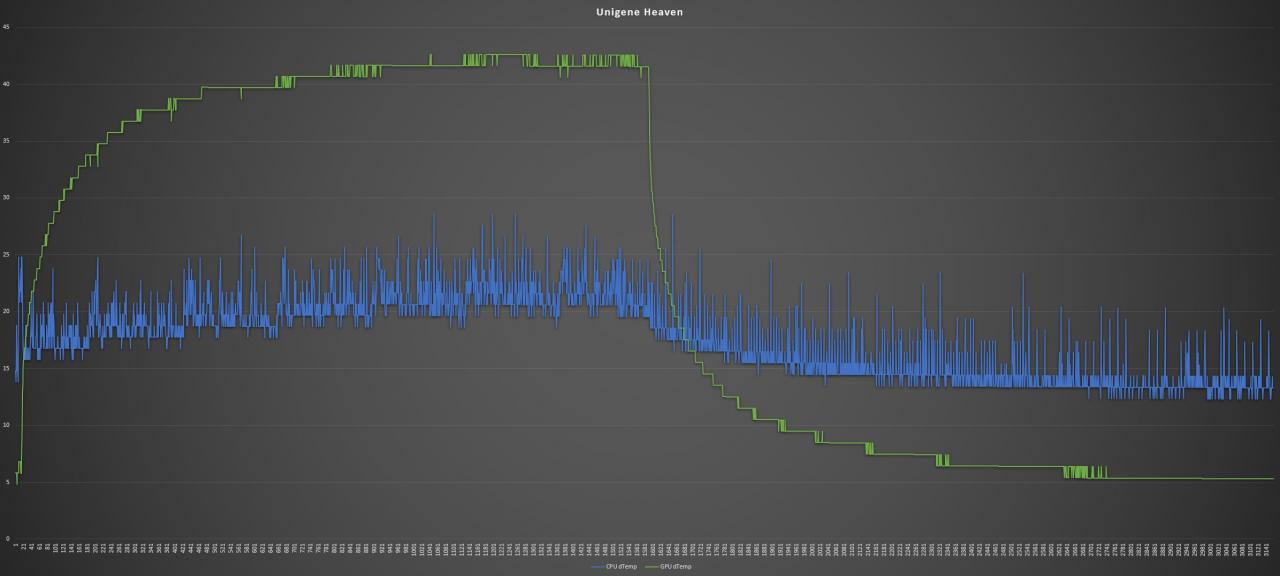The height and width of the screenshot is (576, 1280).
Task: Select the 25 tick label on the y-axis
Action: (7, 255)
